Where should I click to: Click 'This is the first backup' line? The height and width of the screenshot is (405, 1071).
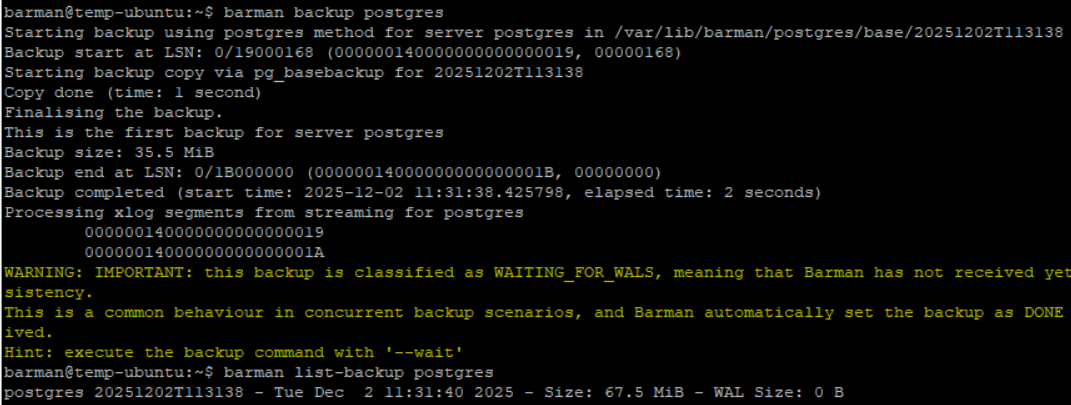tap(224, 132)
